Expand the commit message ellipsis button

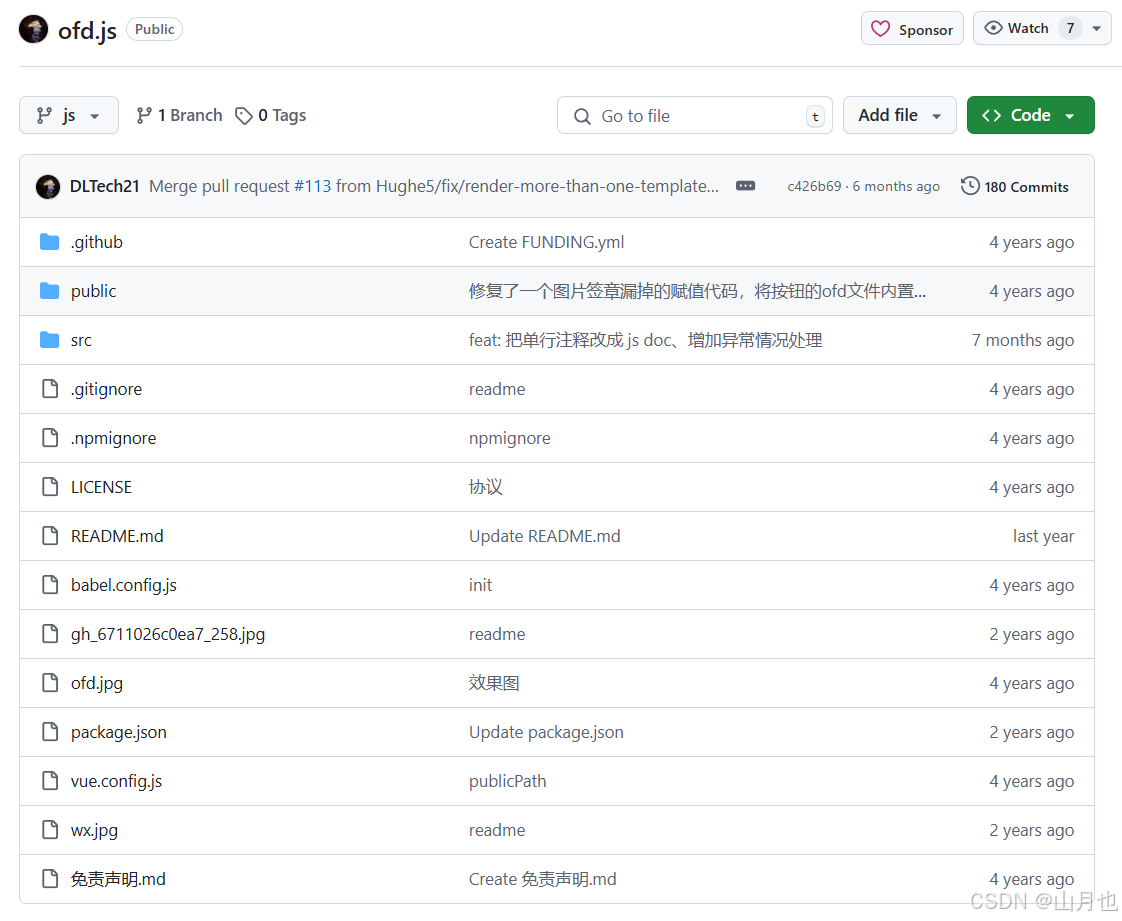(x=746, y=186)
